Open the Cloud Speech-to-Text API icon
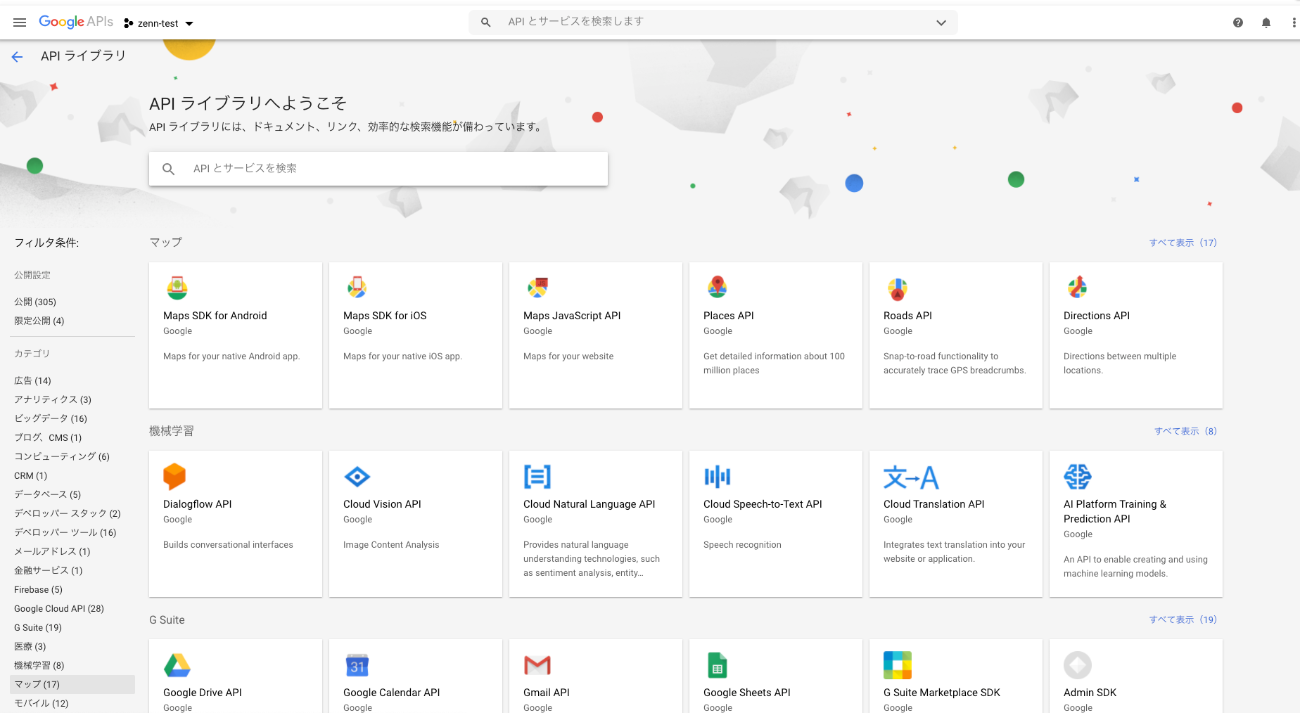 click(717, 476)
